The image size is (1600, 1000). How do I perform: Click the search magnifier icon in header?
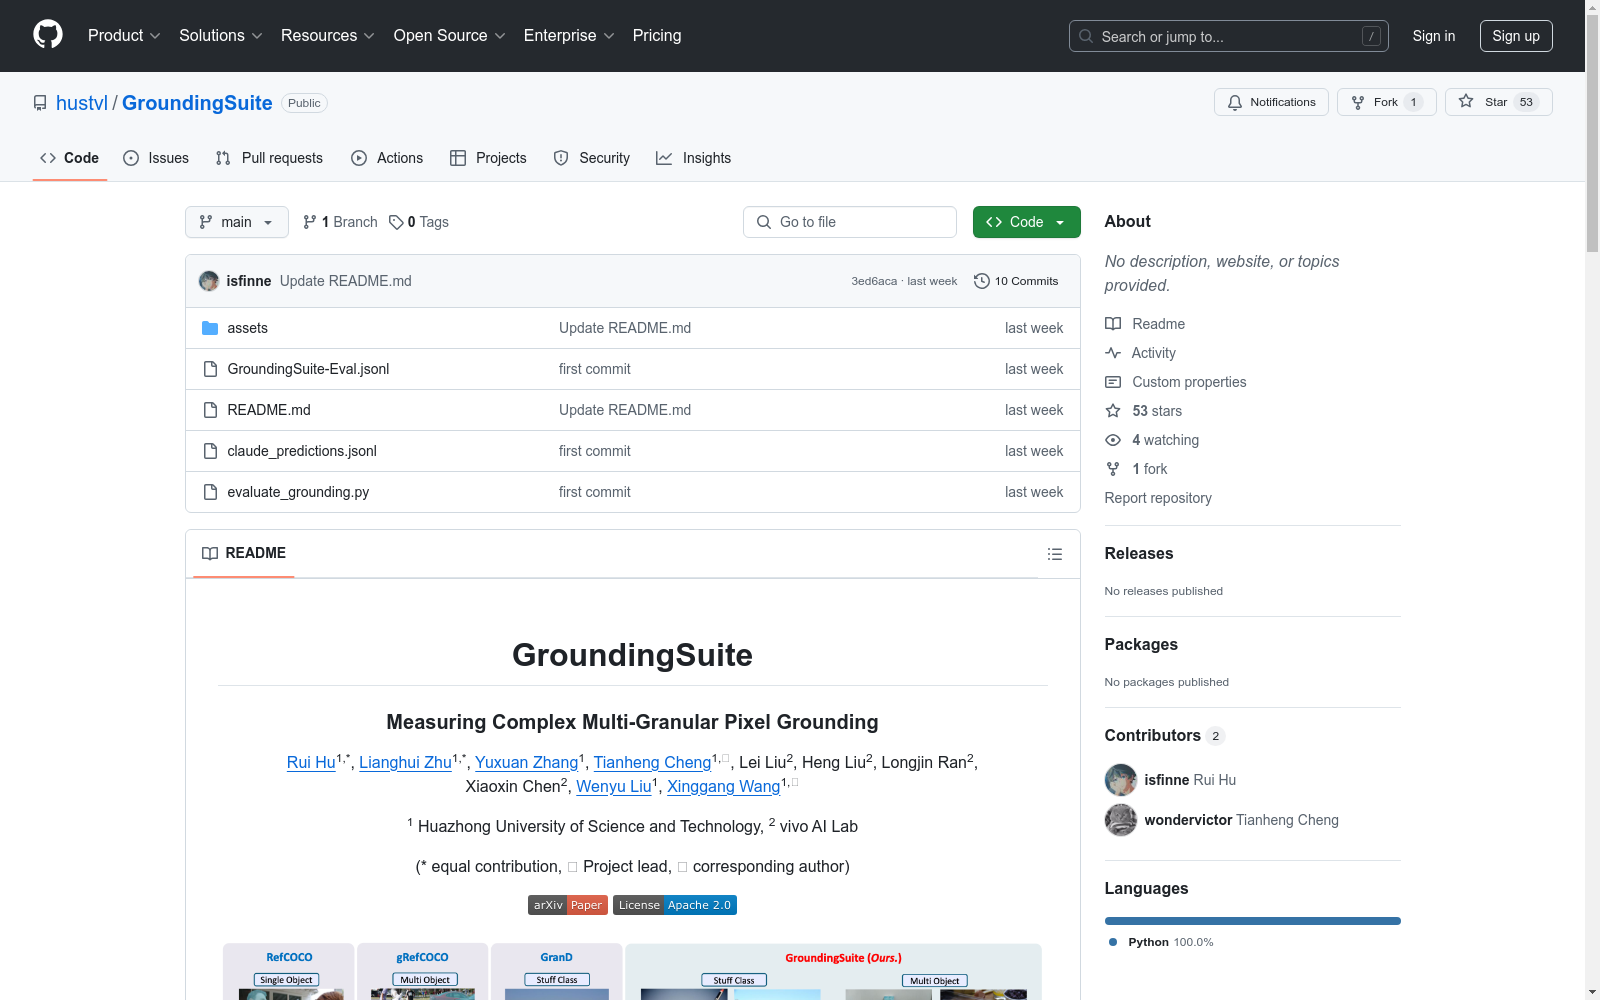click(1086, 36)
